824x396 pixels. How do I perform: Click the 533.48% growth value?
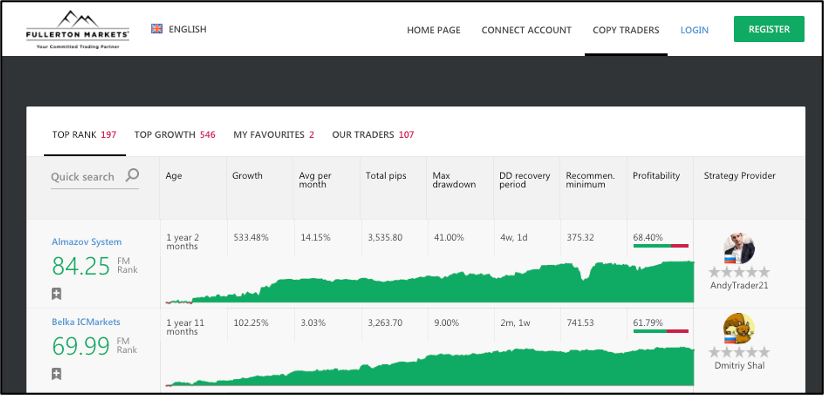tap(251, 237)
